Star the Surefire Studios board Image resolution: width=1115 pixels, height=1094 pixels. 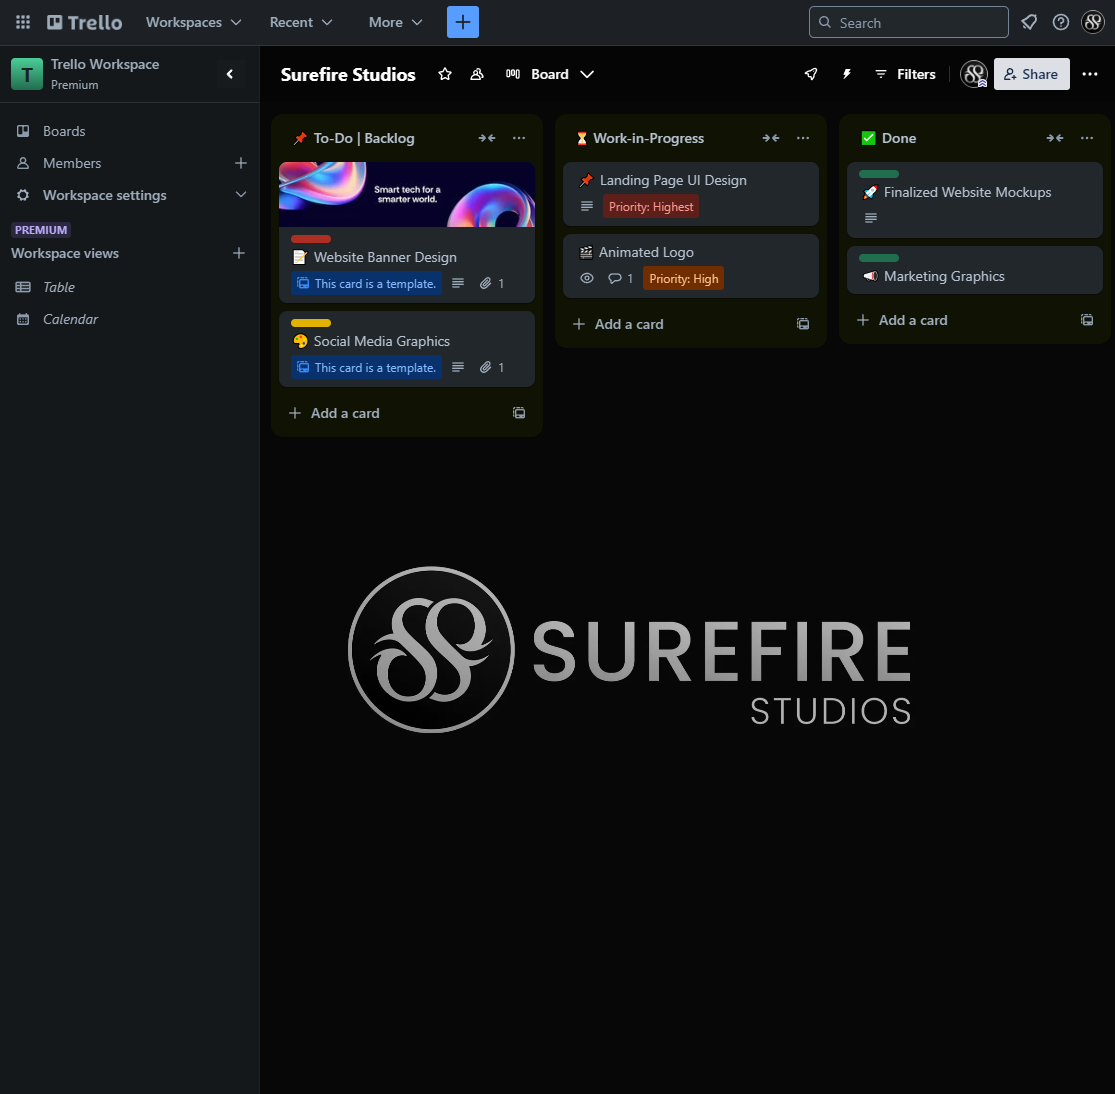(445, 74)
